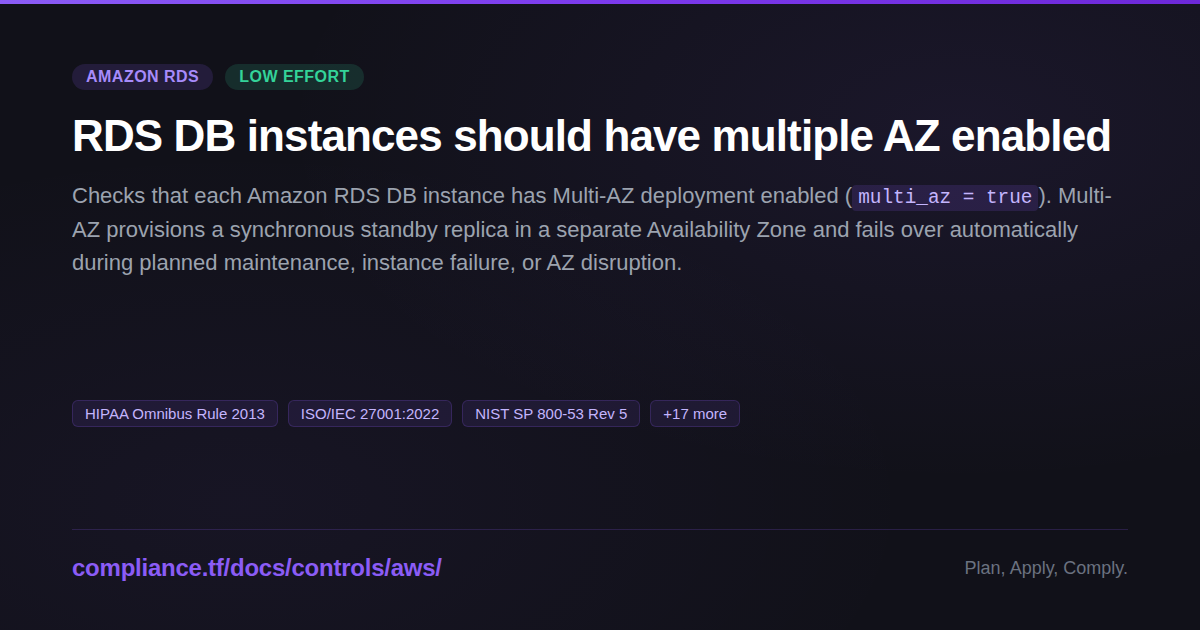Select the multi_az = true code snippet
Viewport: 1200px width, 630px height.
[x=945, y=197]
